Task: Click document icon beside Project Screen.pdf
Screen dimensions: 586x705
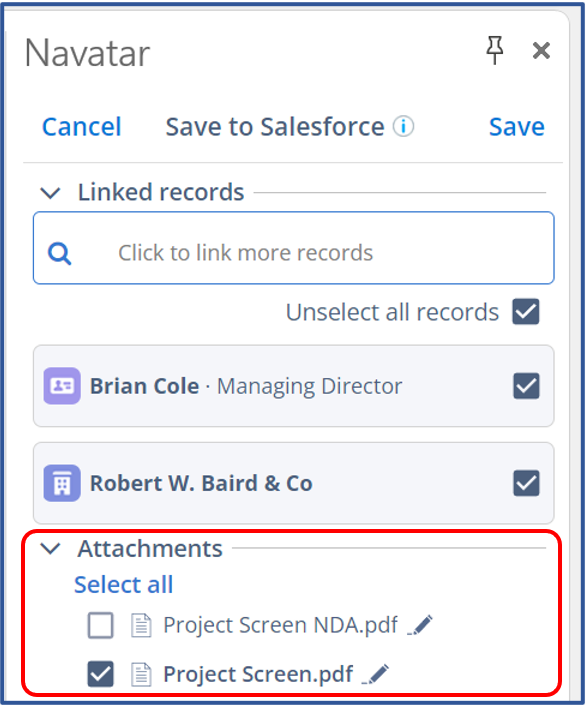Action: coord(141,674)
